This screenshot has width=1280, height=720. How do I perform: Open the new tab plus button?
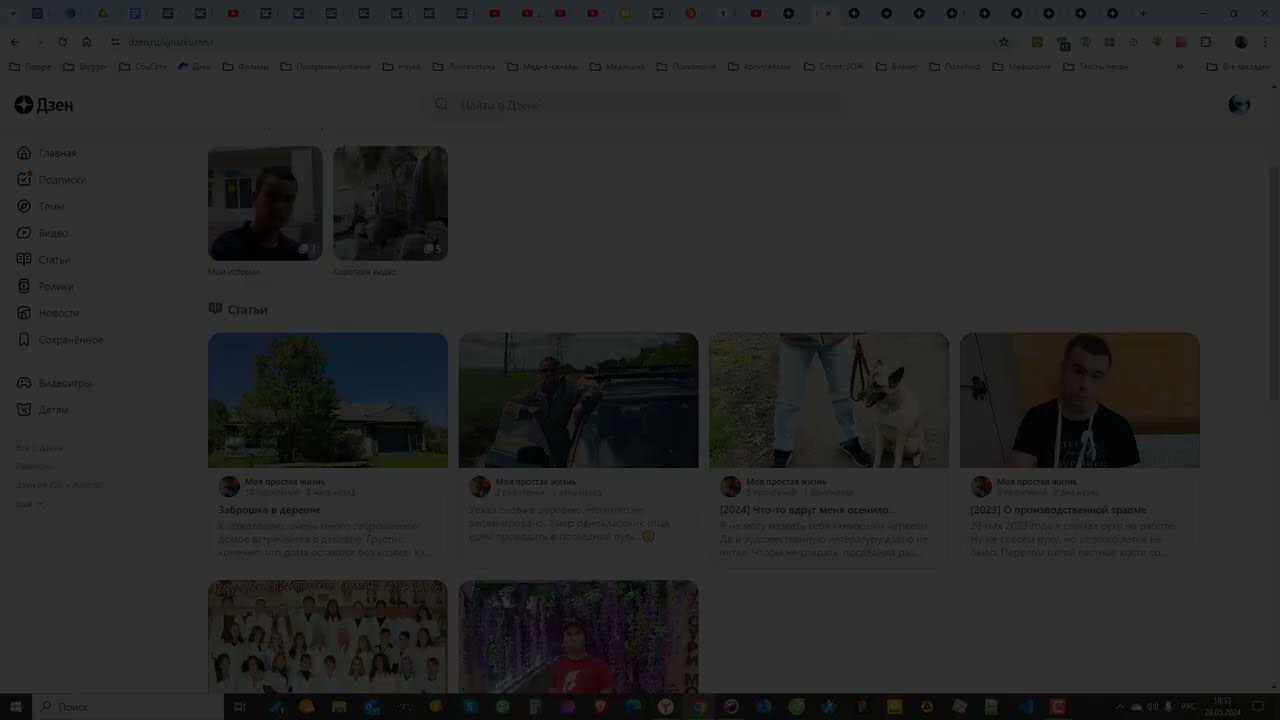[1145, 13]
